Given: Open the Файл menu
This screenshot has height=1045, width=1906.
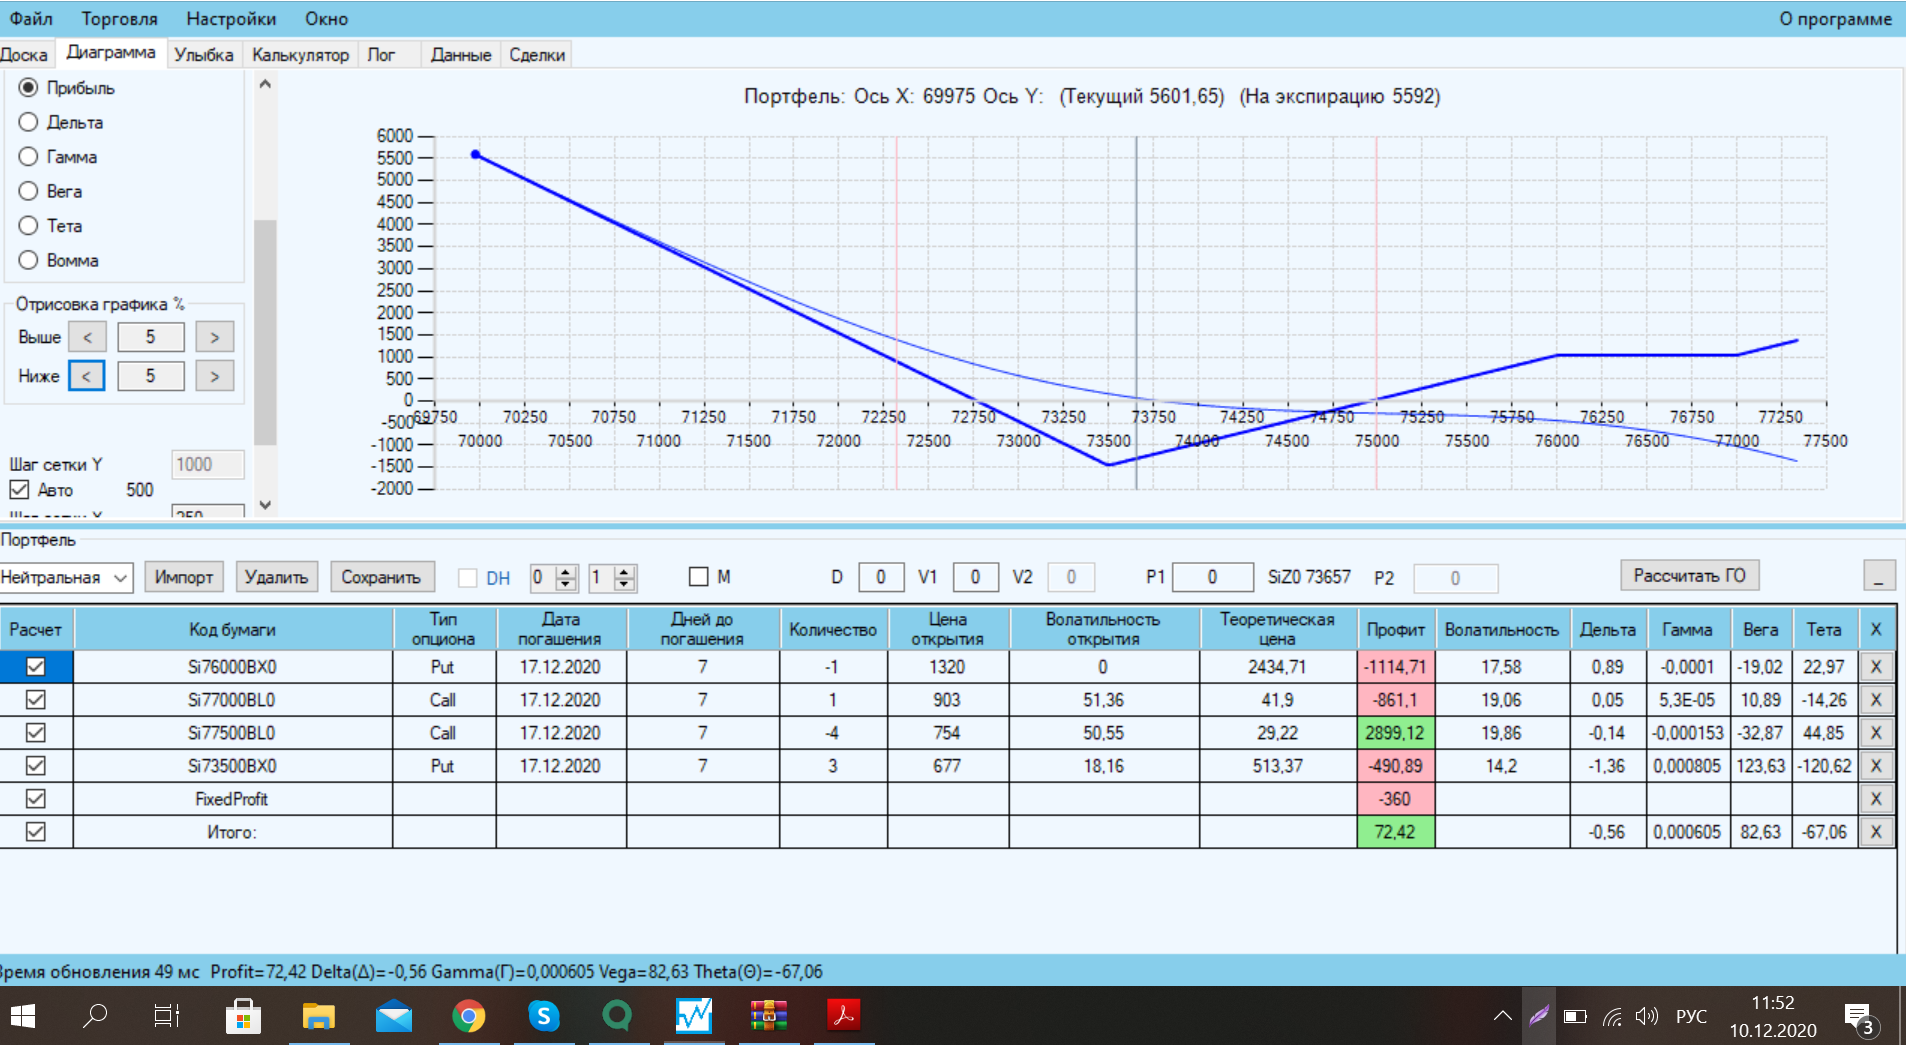Looking at the screenshot, I should click(x=31, y=19).
